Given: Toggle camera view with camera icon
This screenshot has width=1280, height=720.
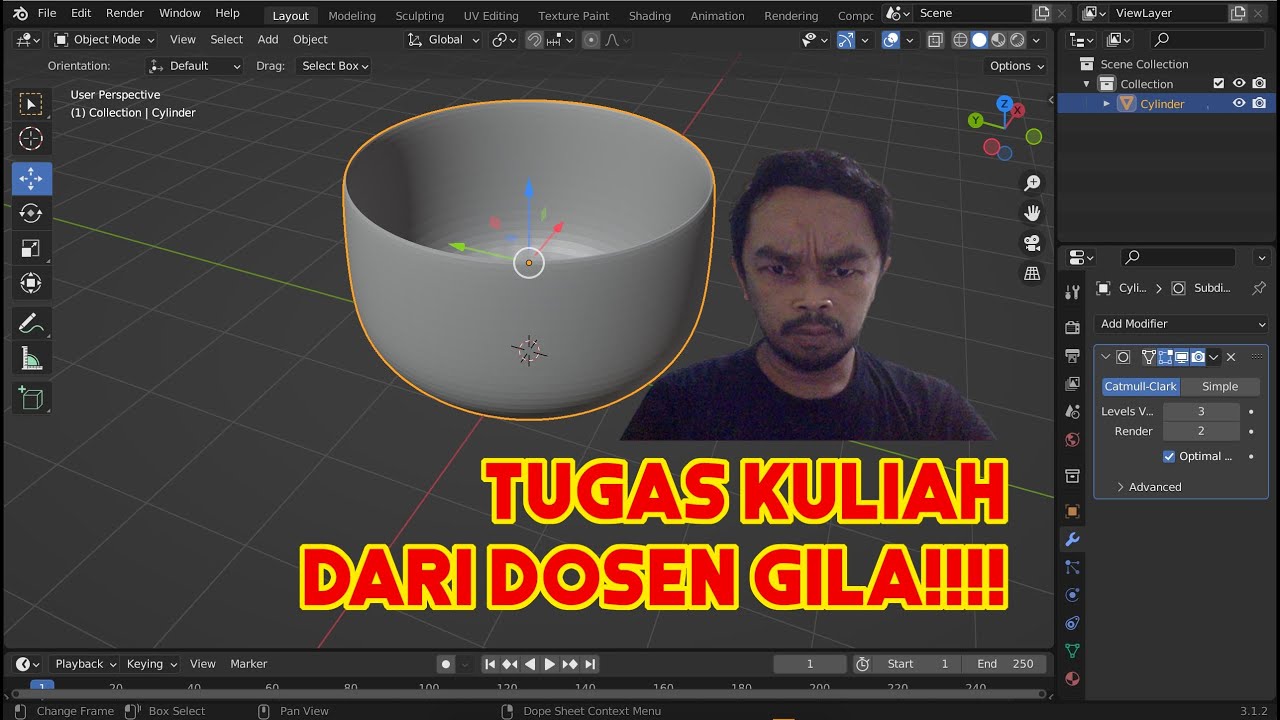Looking at the screenshot, I should [1032, 243].
